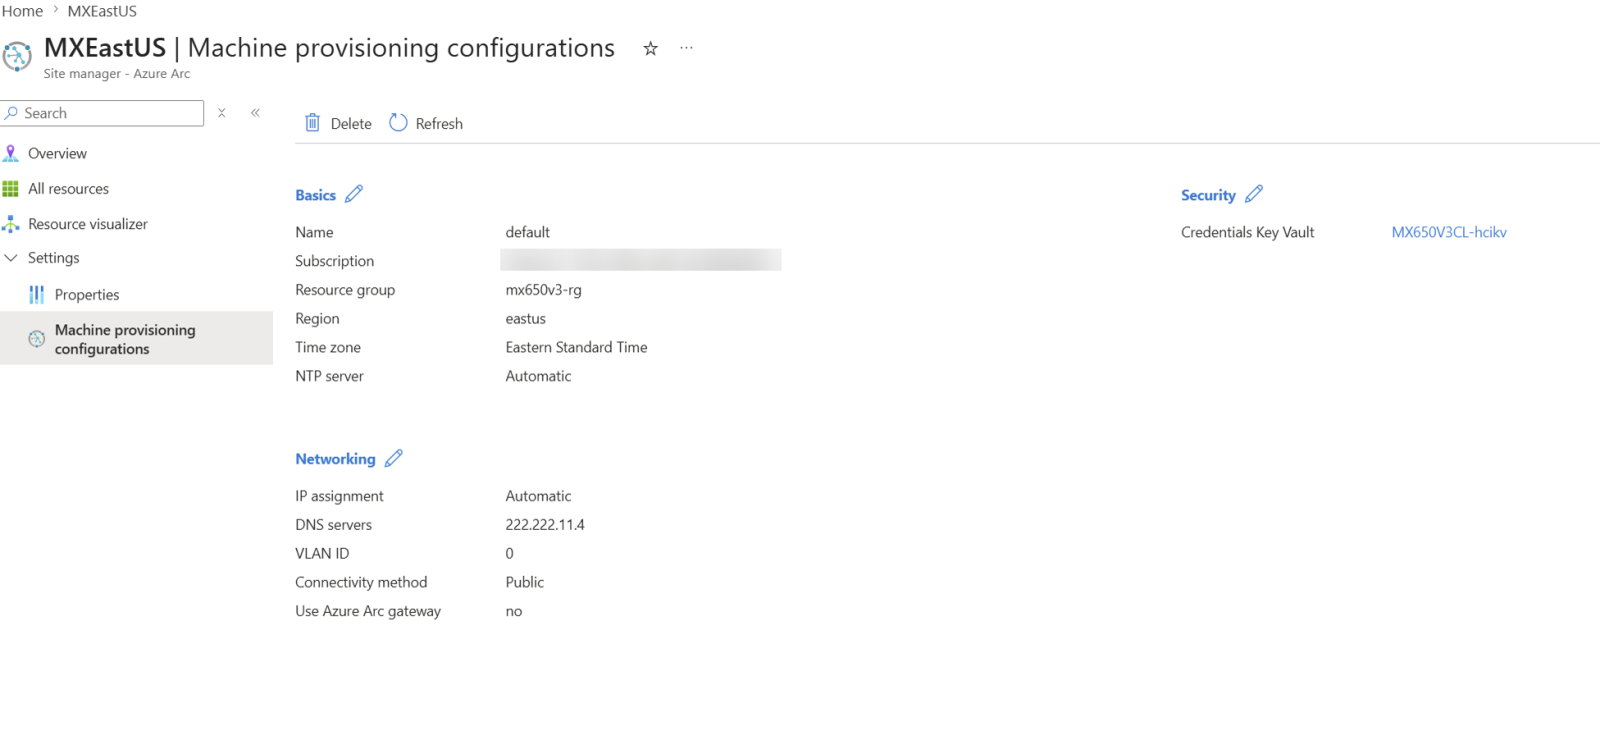Click the Use Azure Arc gateway label

(x=368, y=611)
